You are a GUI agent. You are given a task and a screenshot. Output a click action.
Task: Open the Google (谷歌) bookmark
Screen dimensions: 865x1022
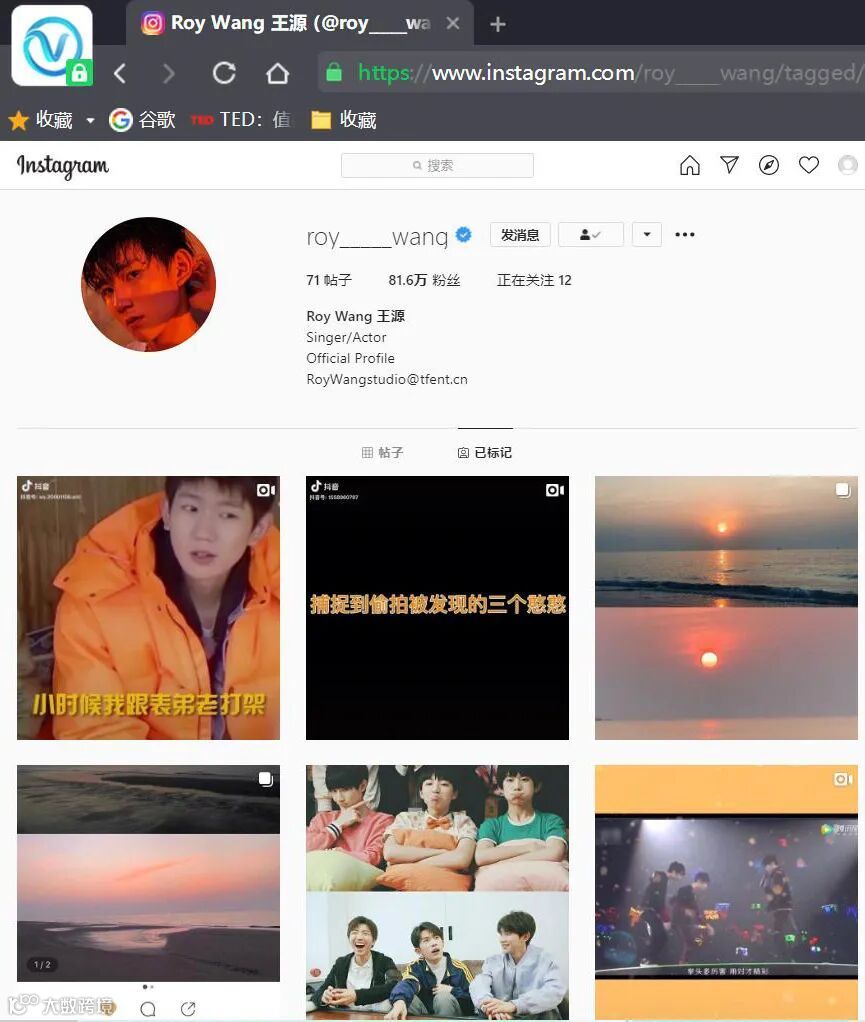(x=142, y=120)
